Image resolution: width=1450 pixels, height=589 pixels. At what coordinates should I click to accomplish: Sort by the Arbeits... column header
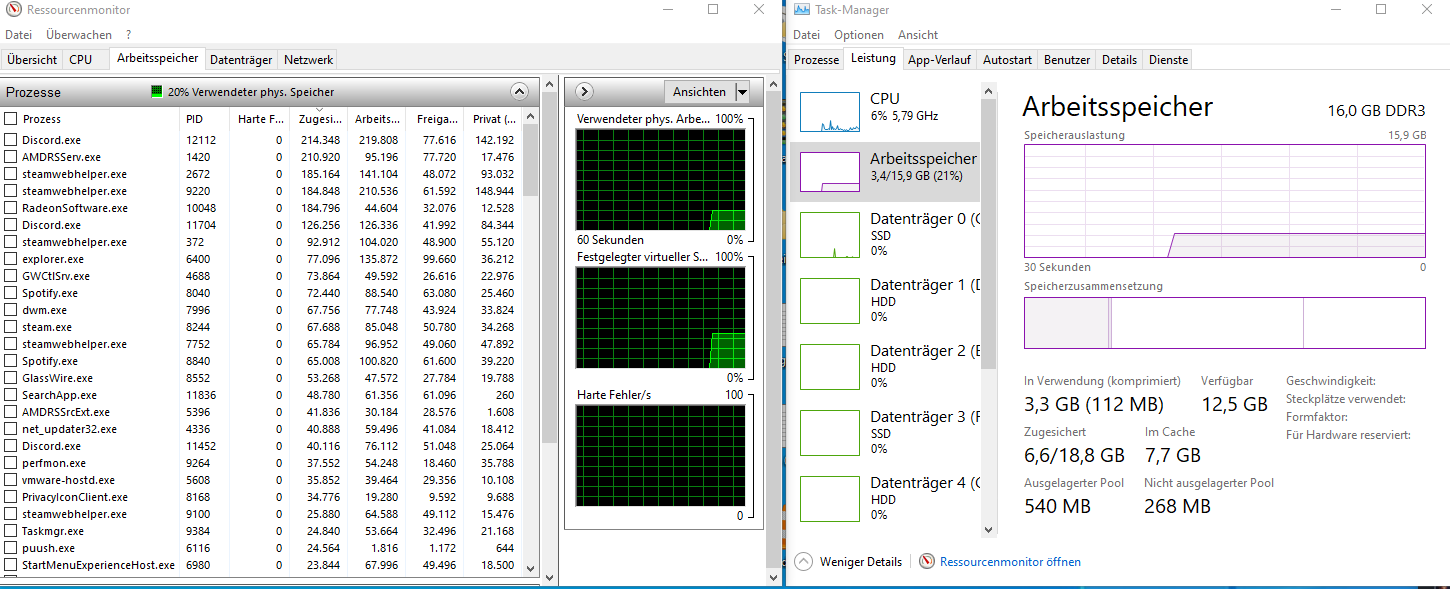(376, 119)
